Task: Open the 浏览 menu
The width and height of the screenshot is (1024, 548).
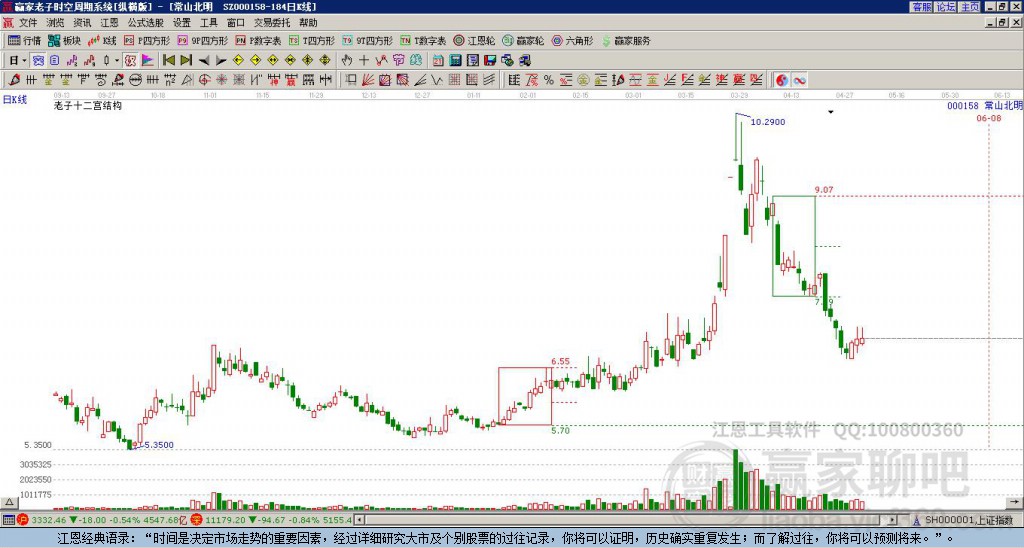Action: [55, 23]
